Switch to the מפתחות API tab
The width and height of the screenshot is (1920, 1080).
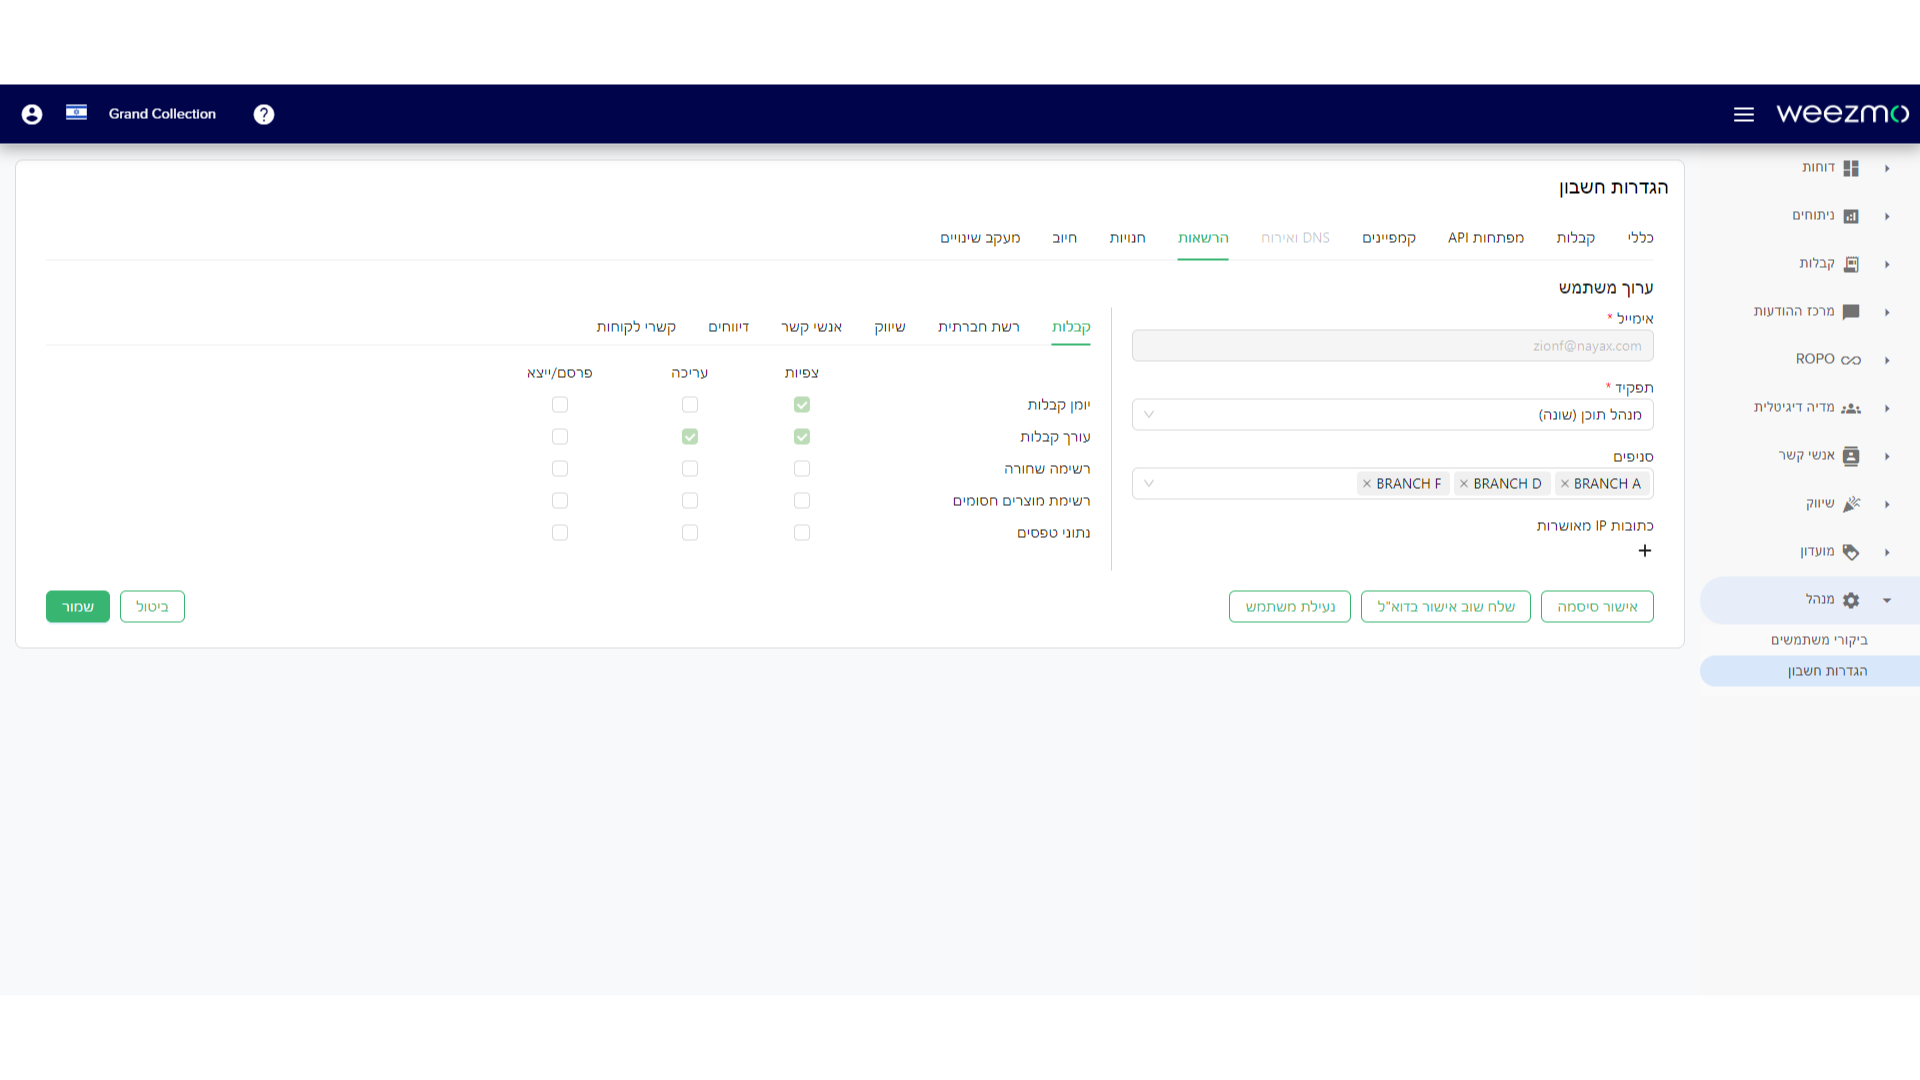coord(1486,238)
